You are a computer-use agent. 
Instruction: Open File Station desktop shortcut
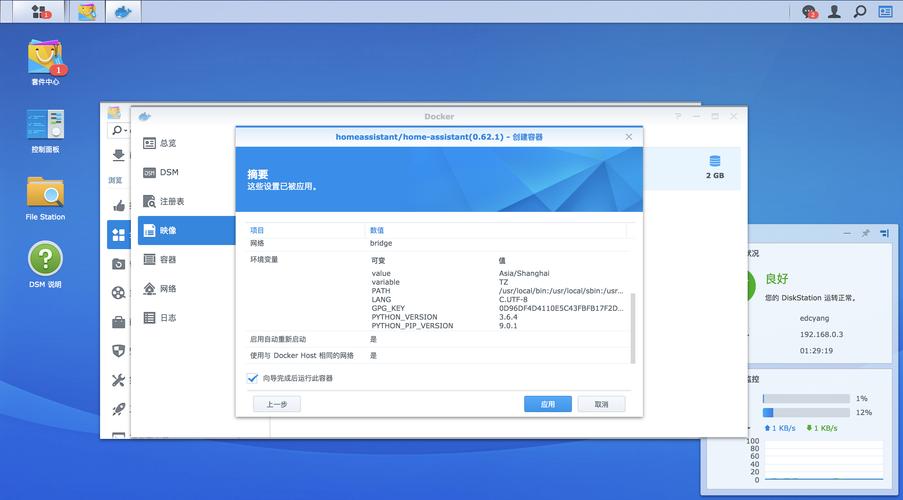(x=45, y=198)
